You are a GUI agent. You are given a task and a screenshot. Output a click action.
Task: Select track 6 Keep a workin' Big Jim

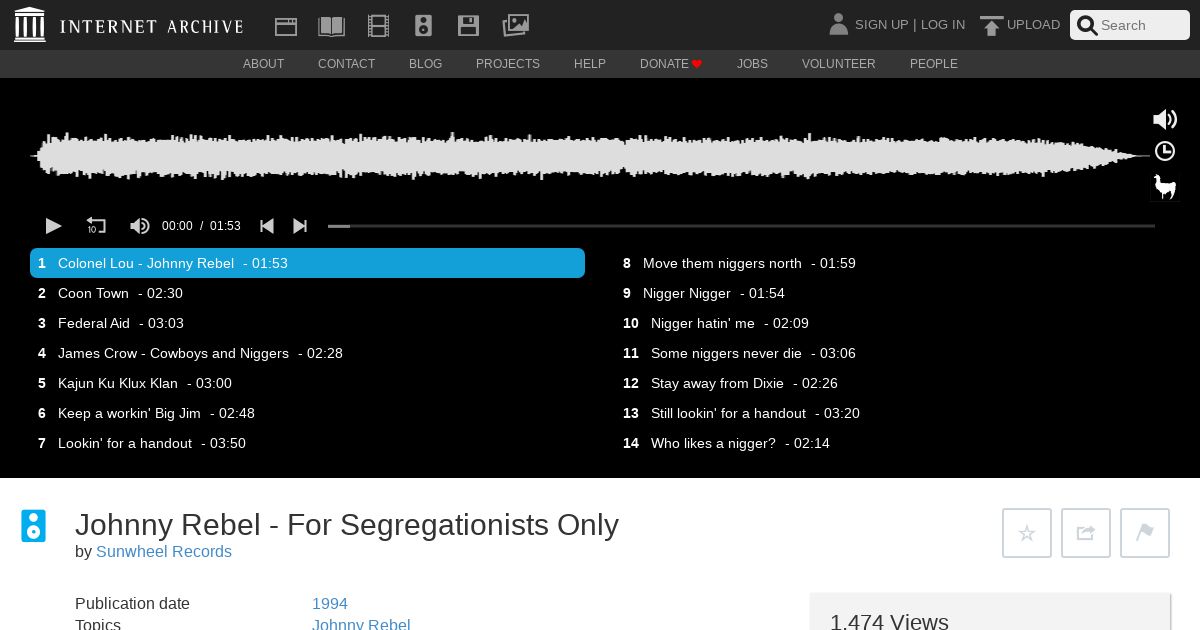[x=307, y=413]
